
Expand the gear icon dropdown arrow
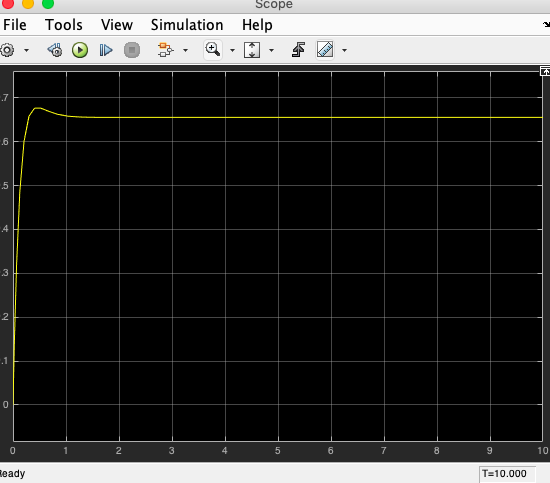tap(26, 51)
